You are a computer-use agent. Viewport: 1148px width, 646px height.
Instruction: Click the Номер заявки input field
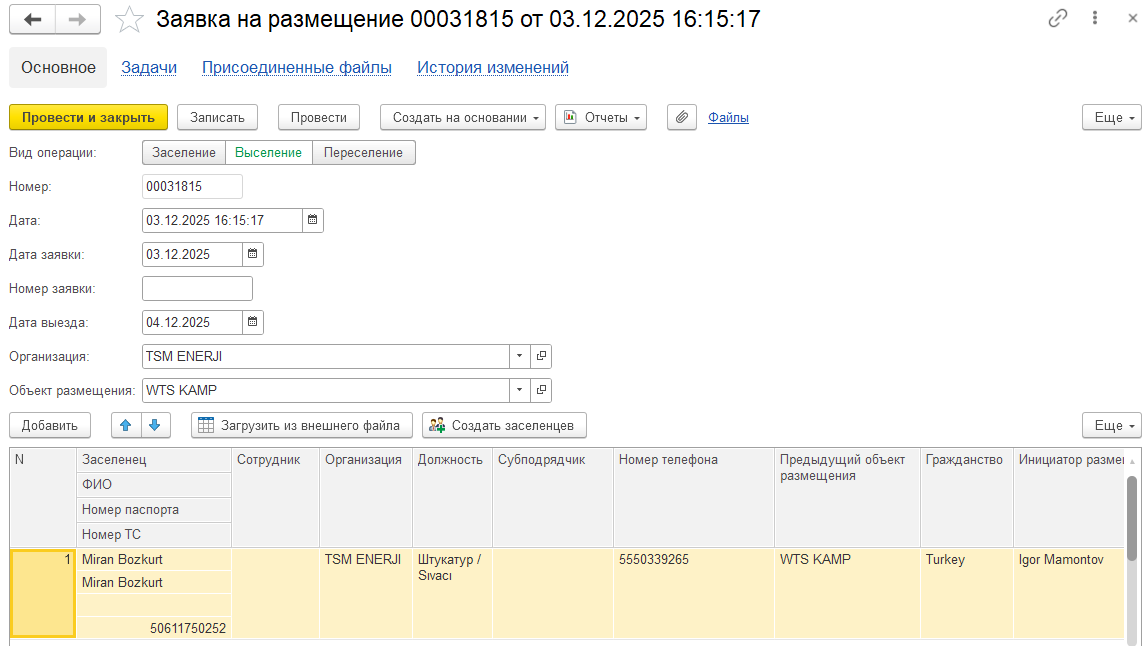[197, 288]
